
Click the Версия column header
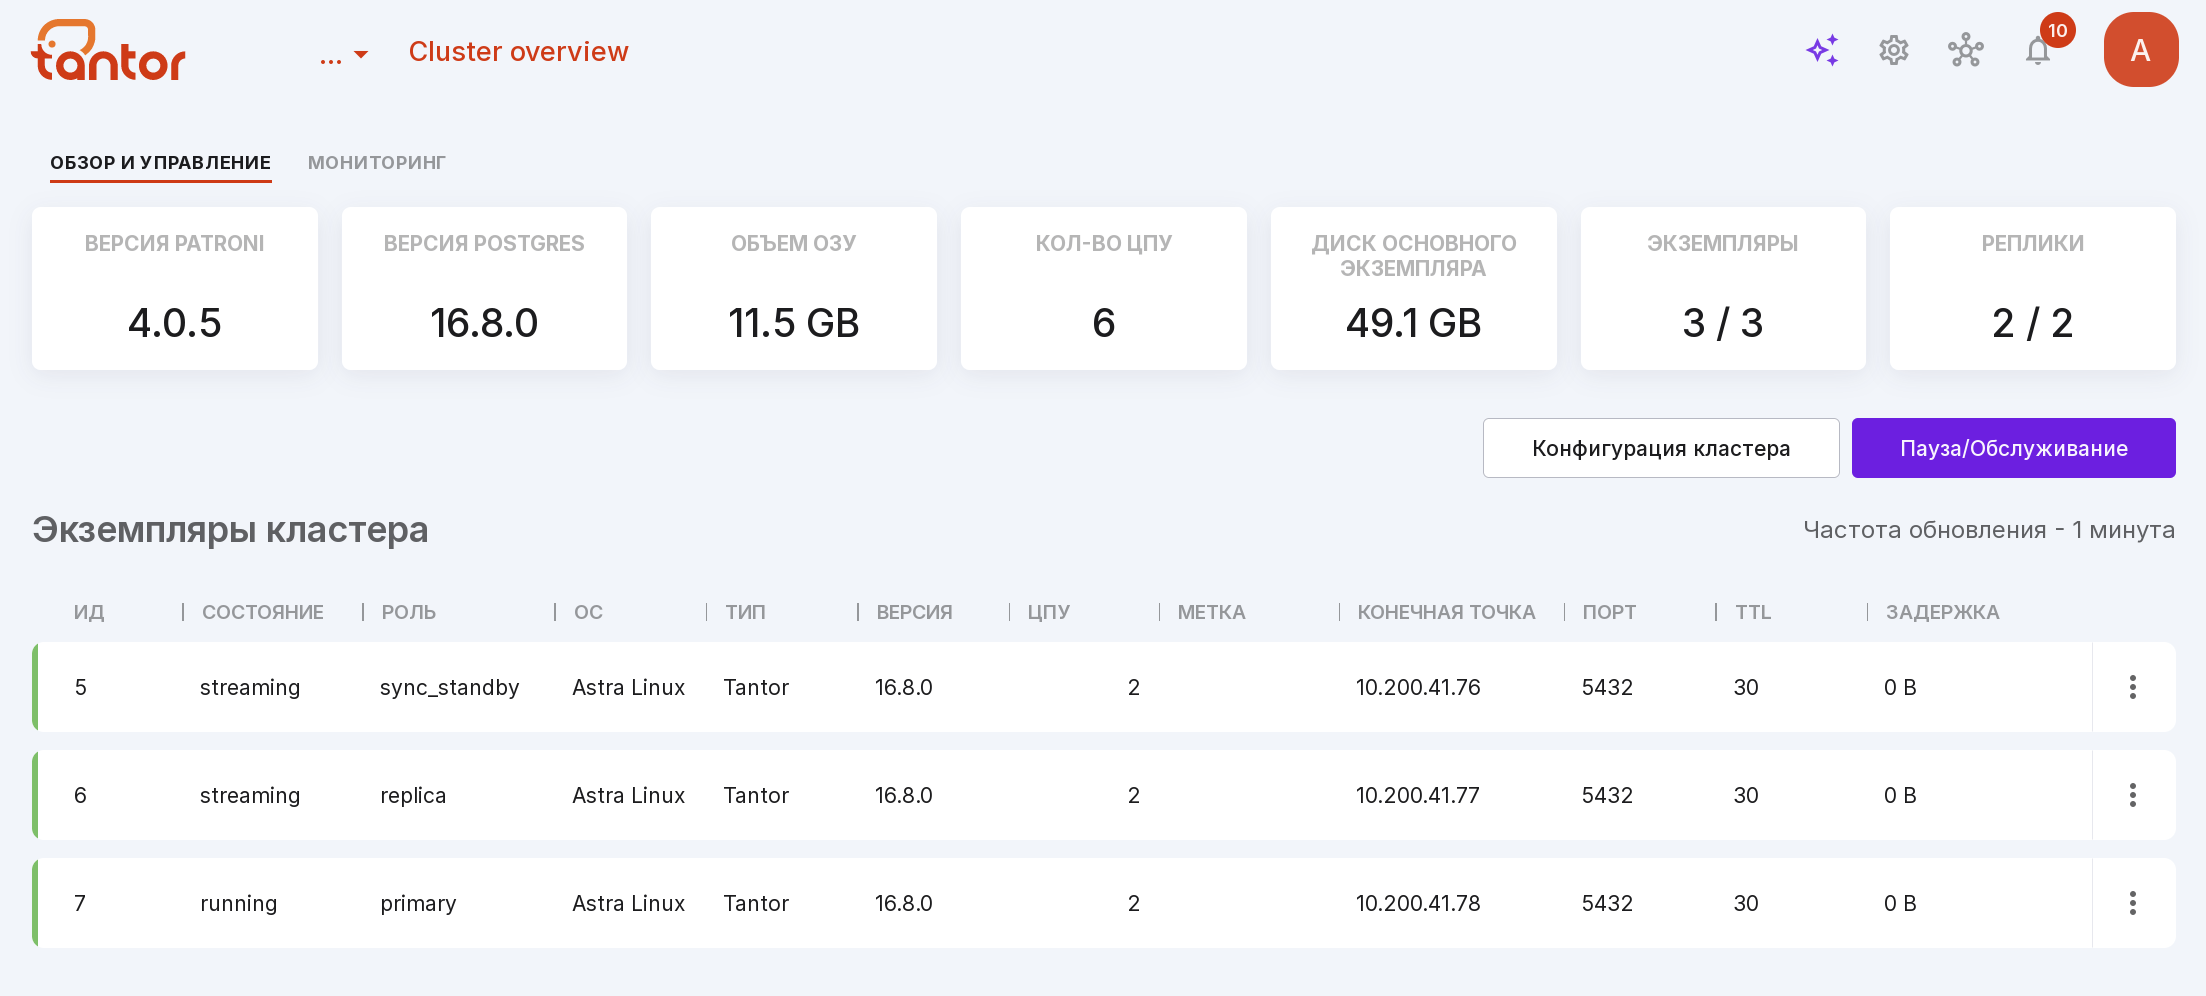tap(914, 612)
